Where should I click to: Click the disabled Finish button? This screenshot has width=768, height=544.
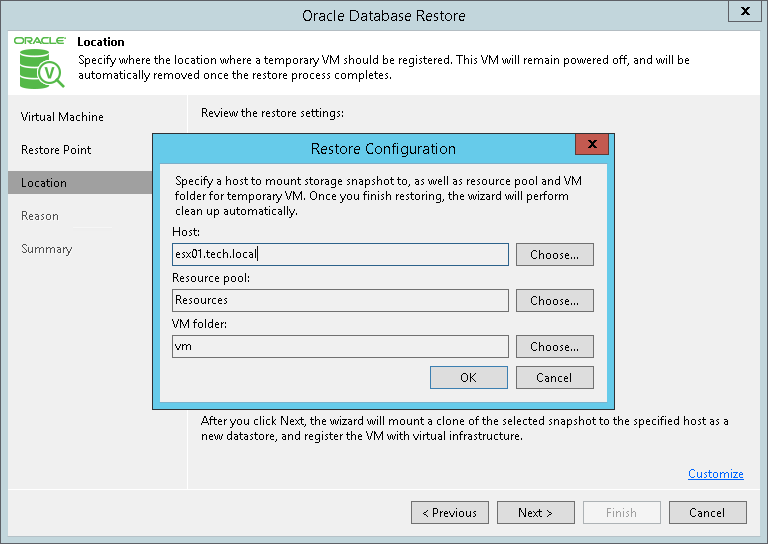pyautogui.click(x=622, y=513)
